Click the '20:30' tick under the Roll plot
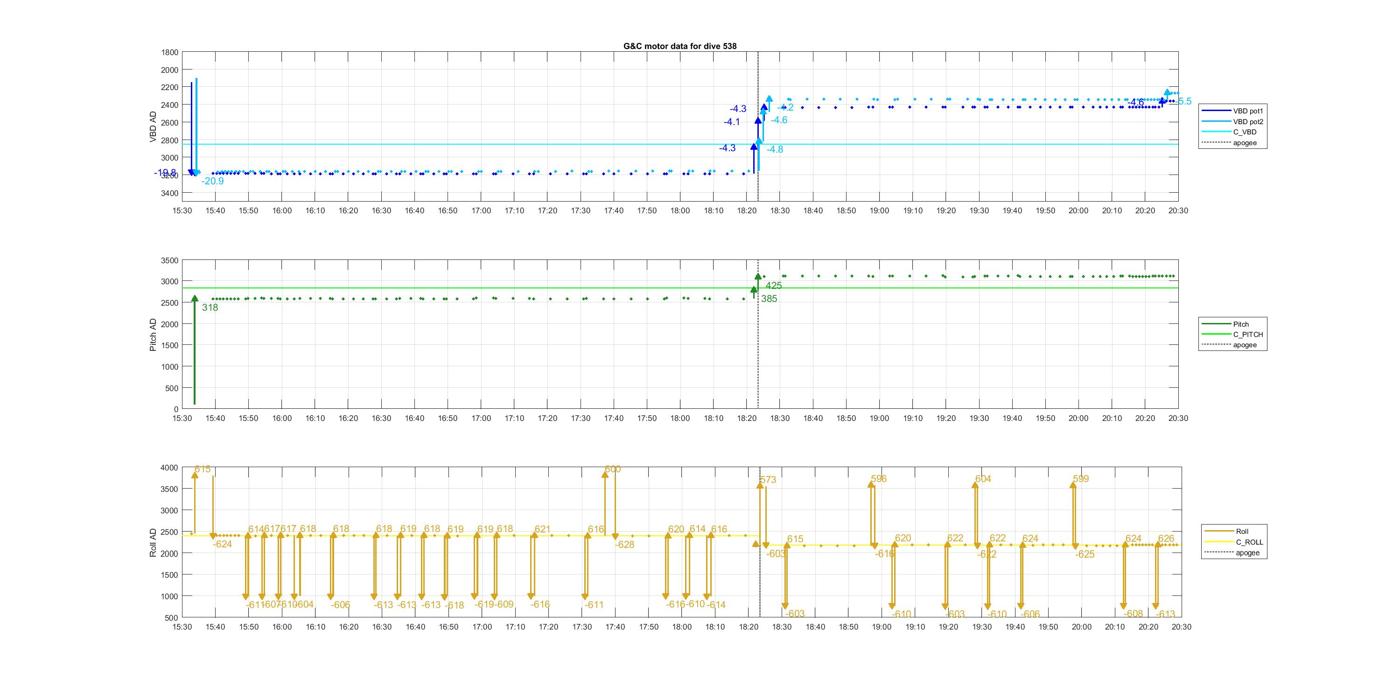Viewport: 1400px width, 693px height. click(1181, 627)
